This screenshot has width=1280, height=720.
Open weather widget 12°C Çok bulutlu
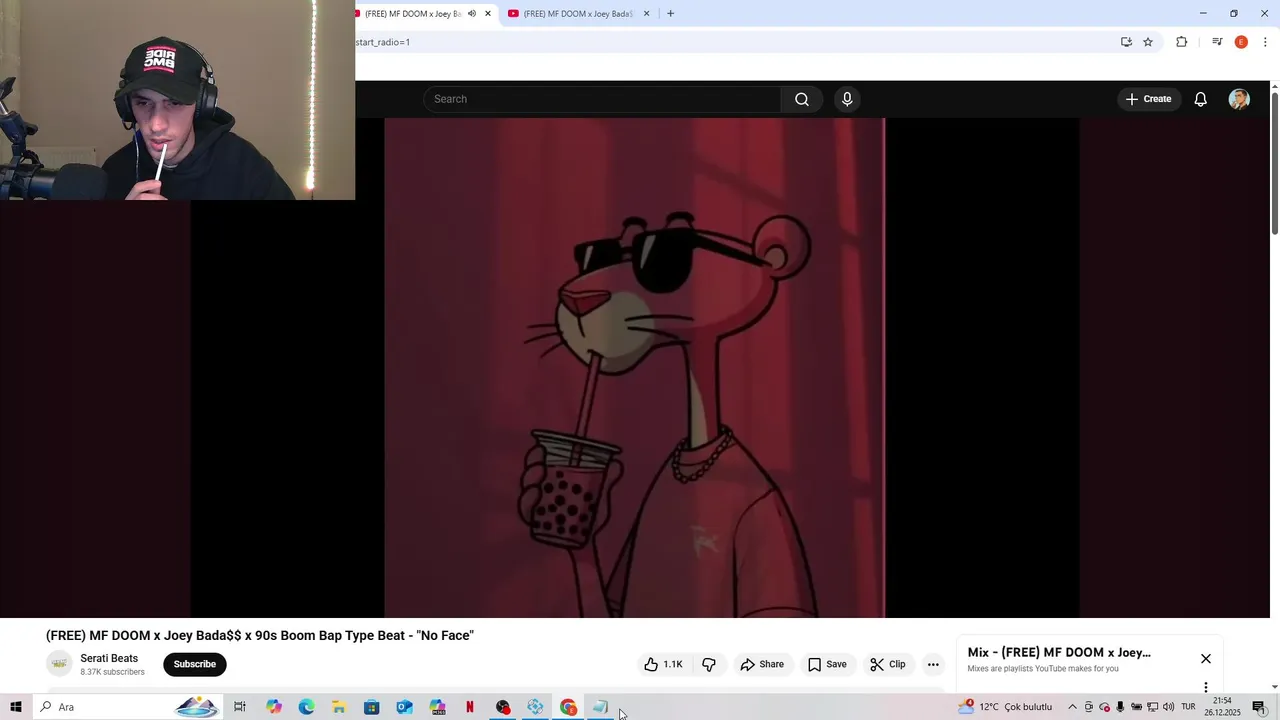coord(1006,707)
